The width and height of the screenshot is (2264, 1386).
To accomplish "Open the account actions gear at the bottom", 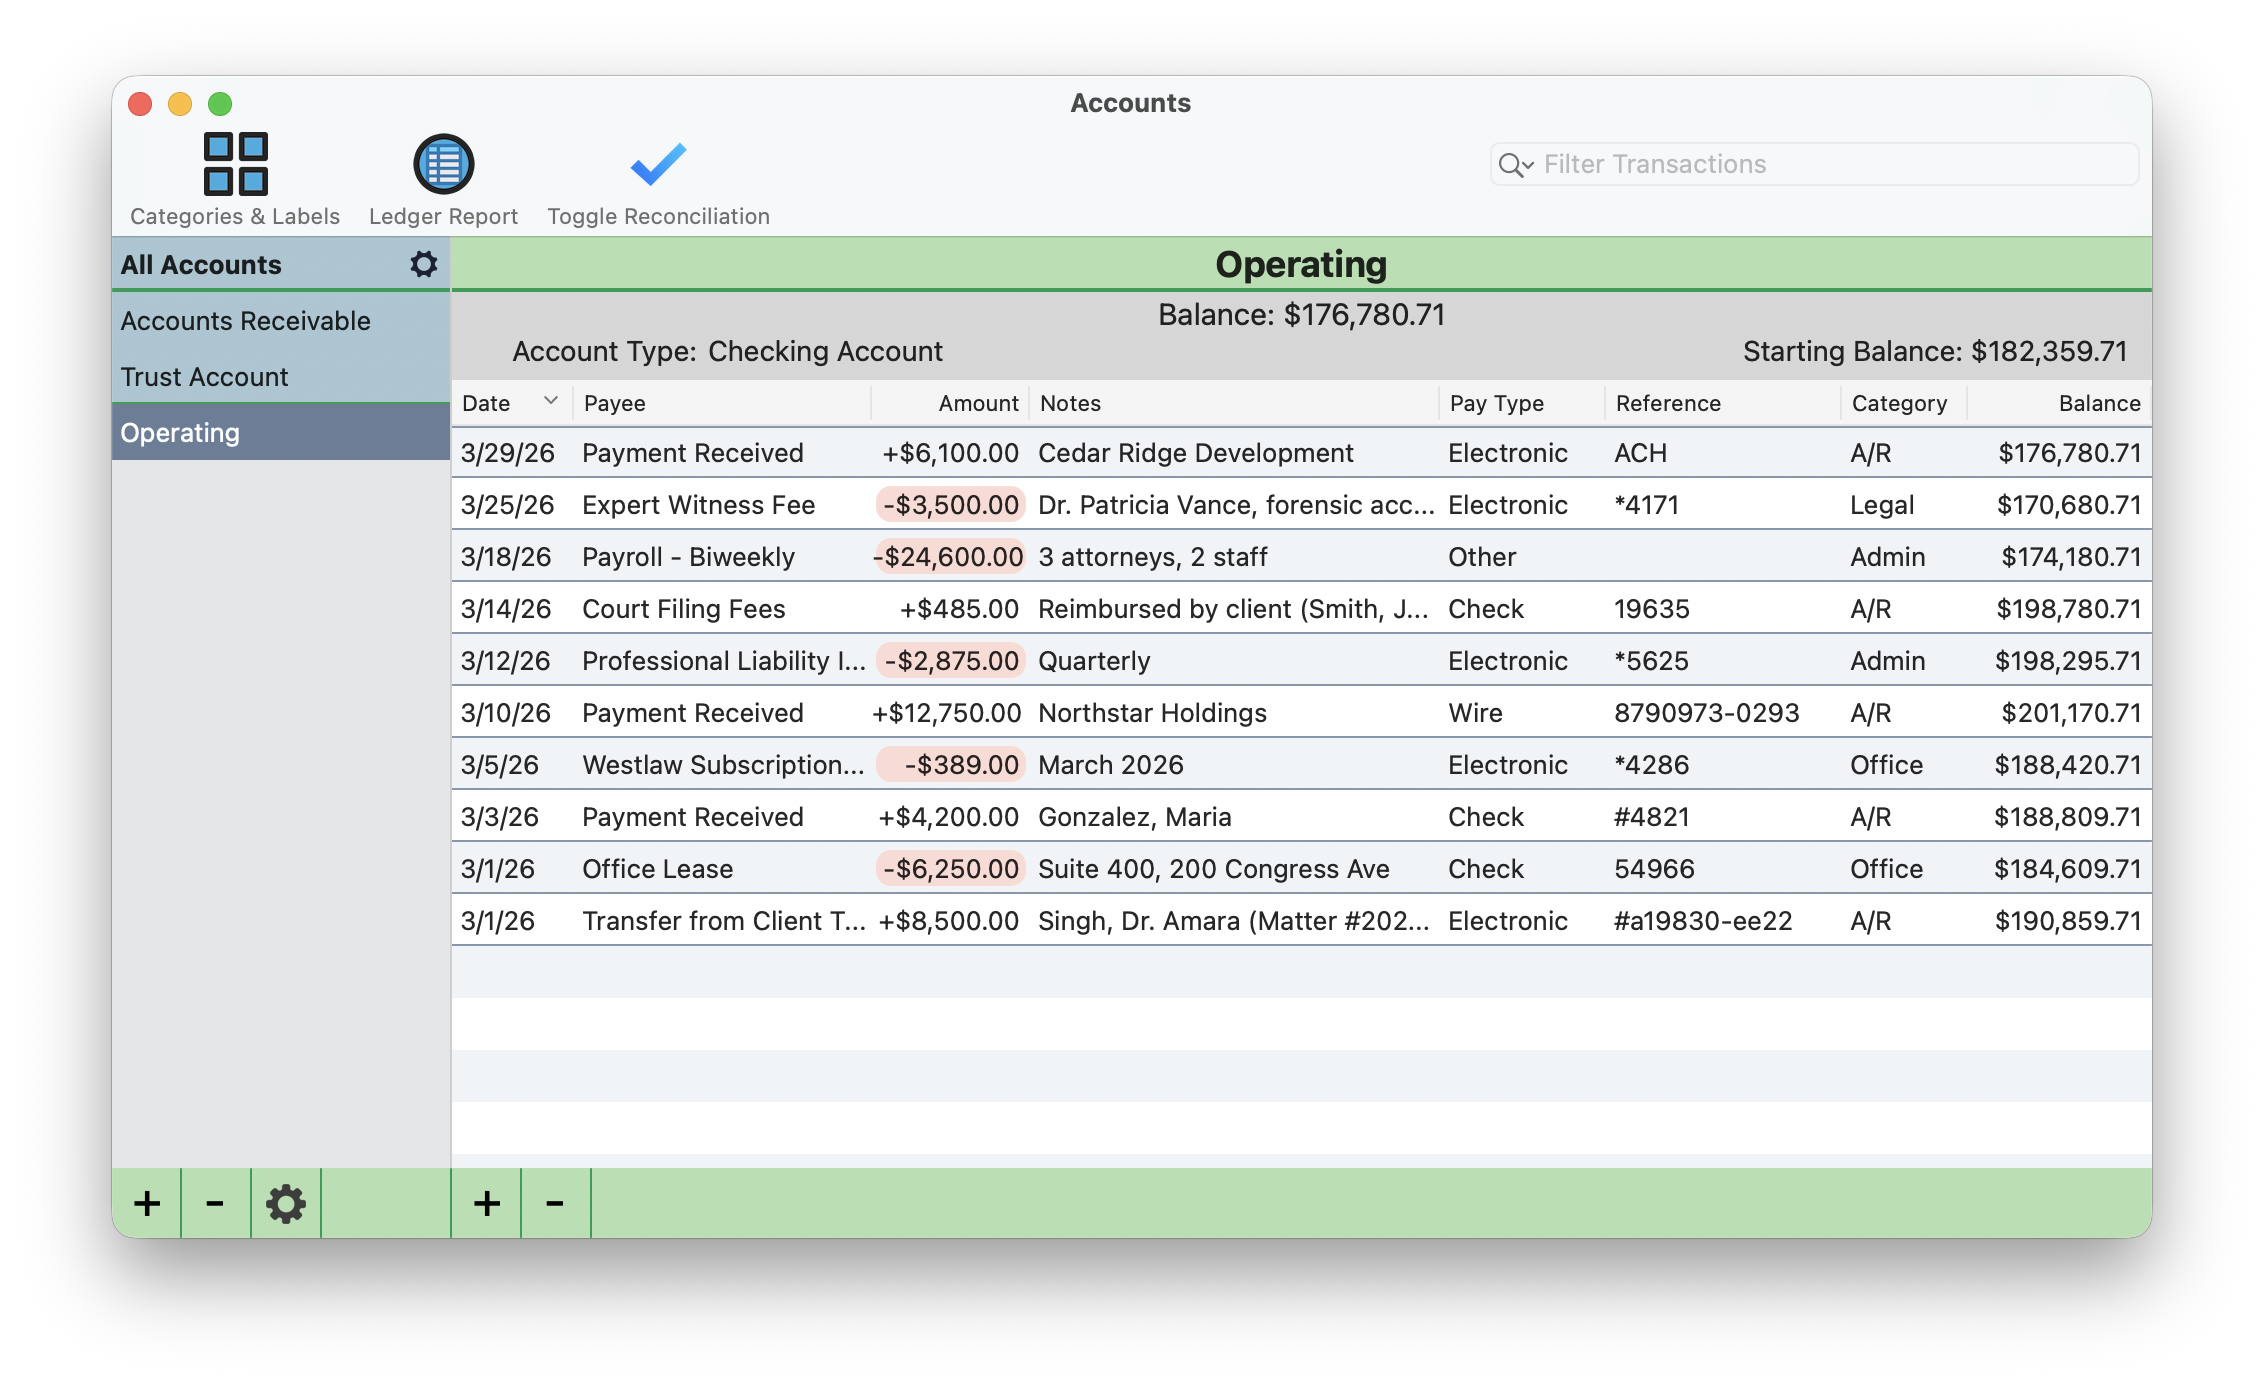I will [286, 1204].
